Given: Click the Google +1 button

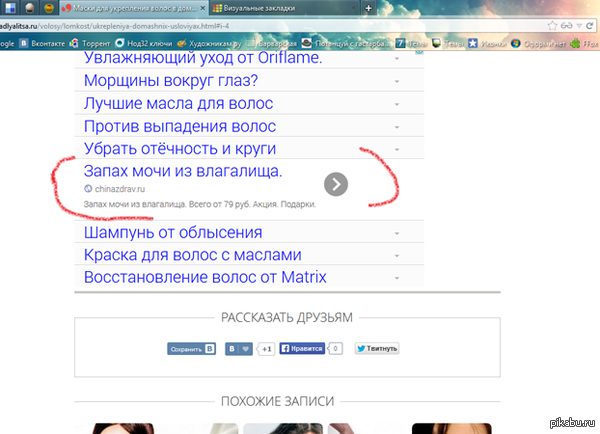Looking at the screenshot, I should (x=266, y=349).
